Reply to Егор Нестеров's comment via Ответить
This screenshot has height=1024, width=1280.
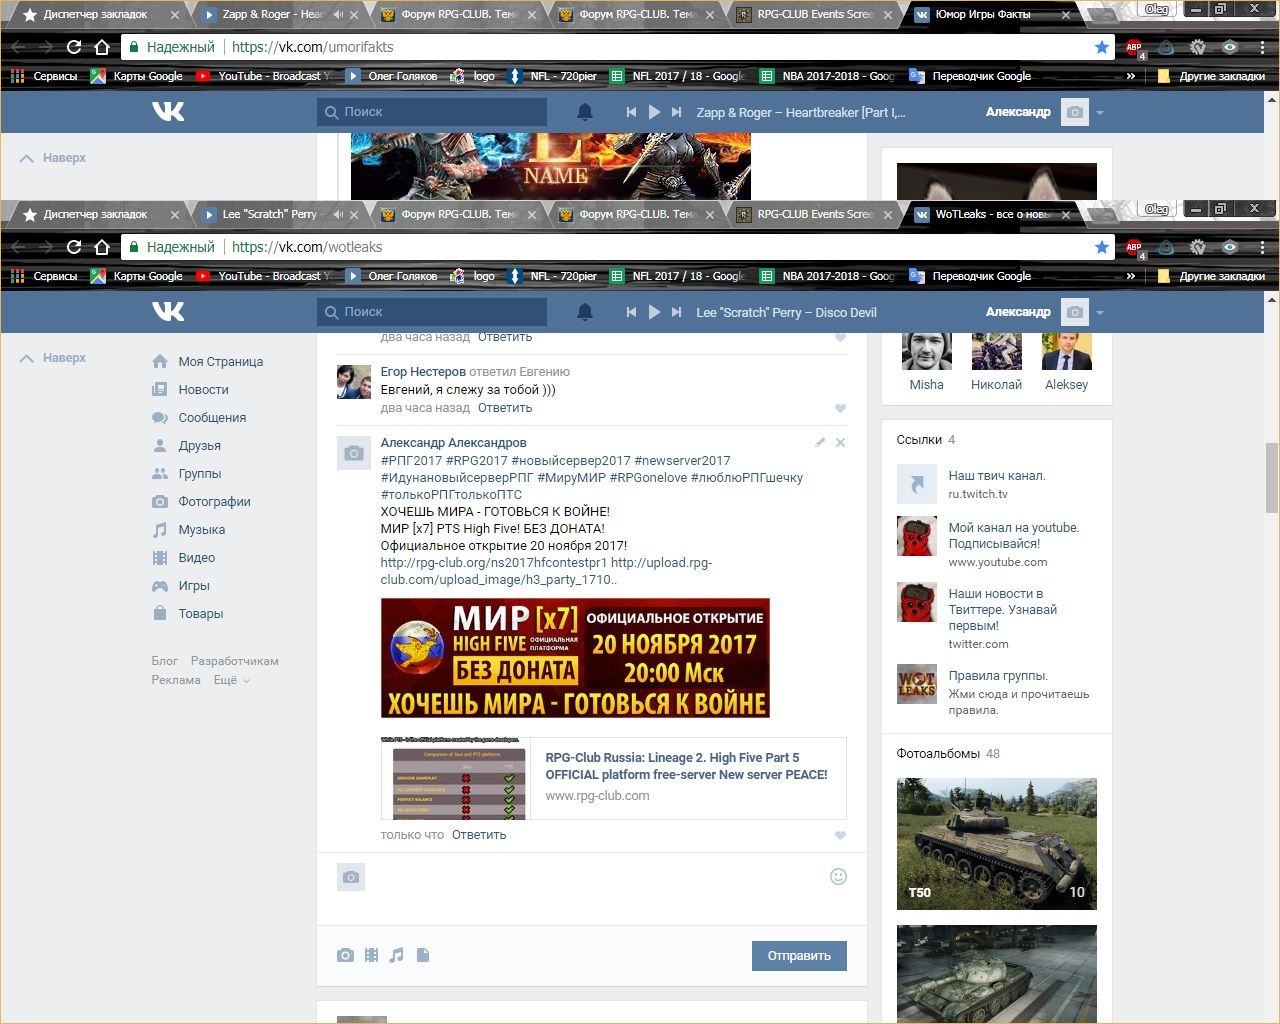coord(505,408)
